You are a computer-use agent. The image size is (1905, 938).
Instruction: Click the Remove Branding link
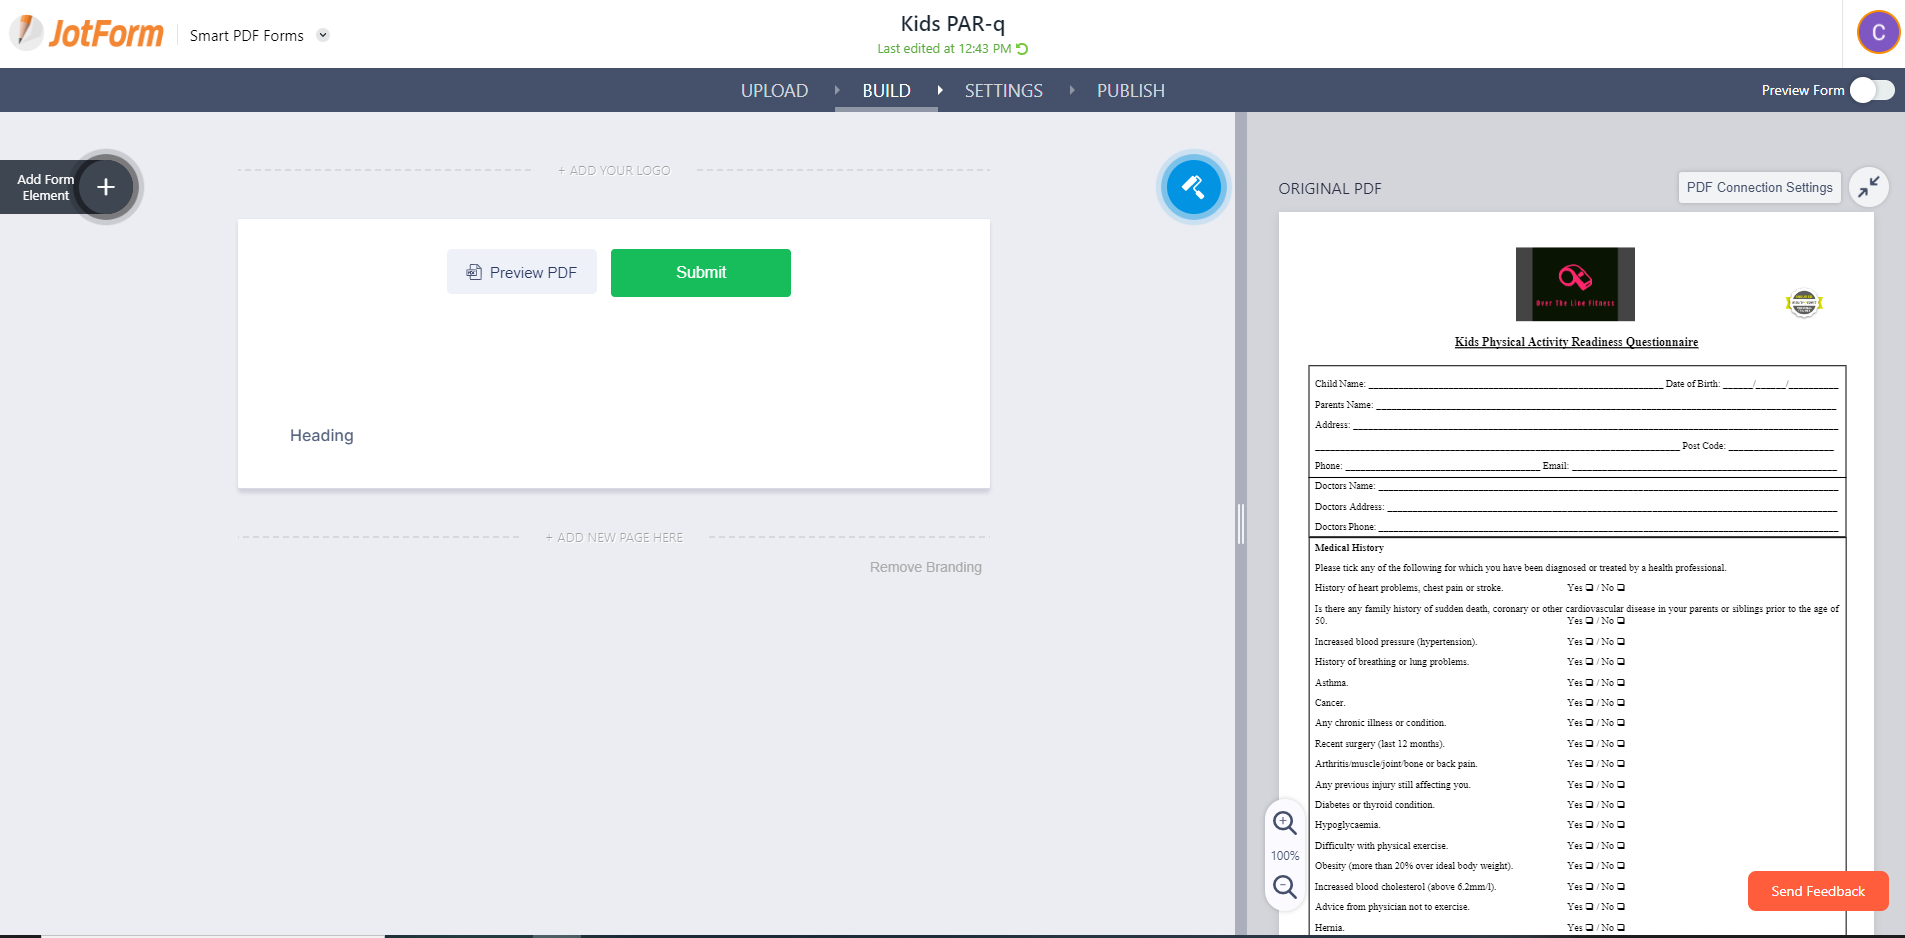(925, 567)
